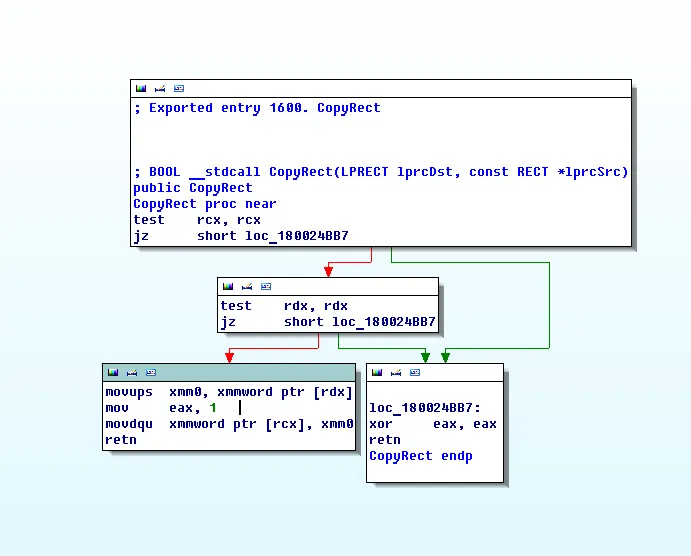Click group-nodes icon in 'test rdx, rdx' node

(x=265, y=286)
